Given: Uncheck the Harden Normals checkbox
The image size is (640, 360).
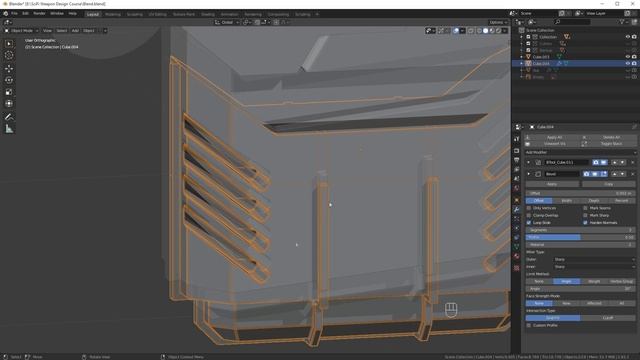Looking at the screenshot, I should (x=585, y=223).
